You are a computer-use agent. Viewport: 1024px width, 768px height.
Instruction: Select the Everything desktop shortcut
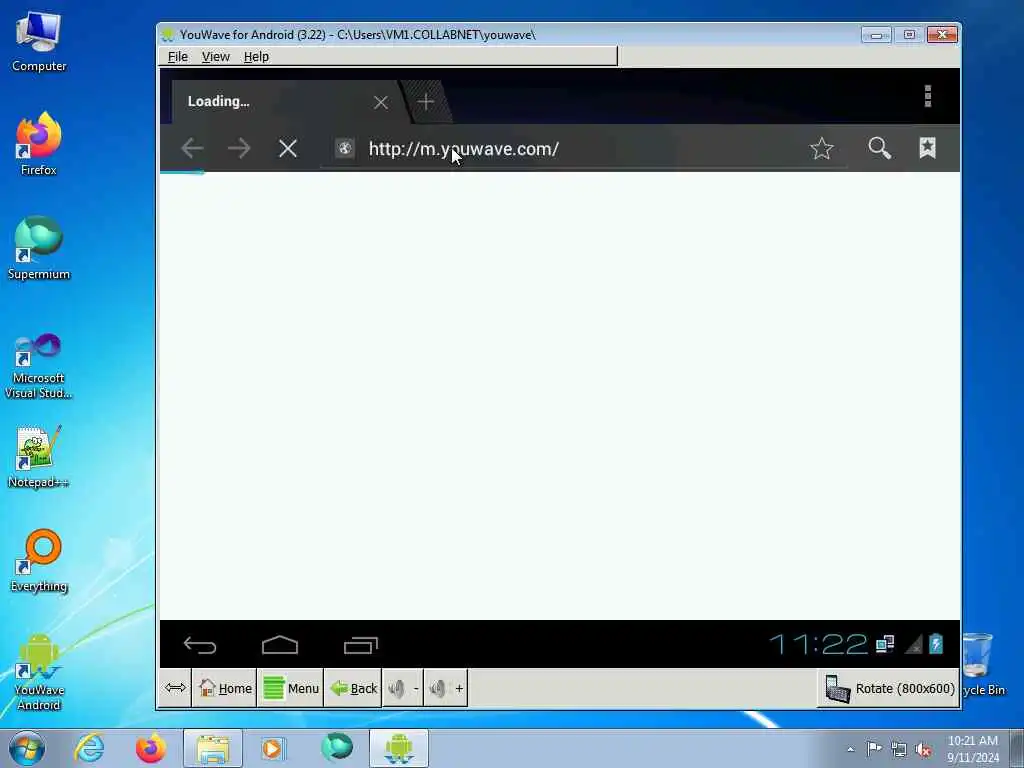coord(39,561)
